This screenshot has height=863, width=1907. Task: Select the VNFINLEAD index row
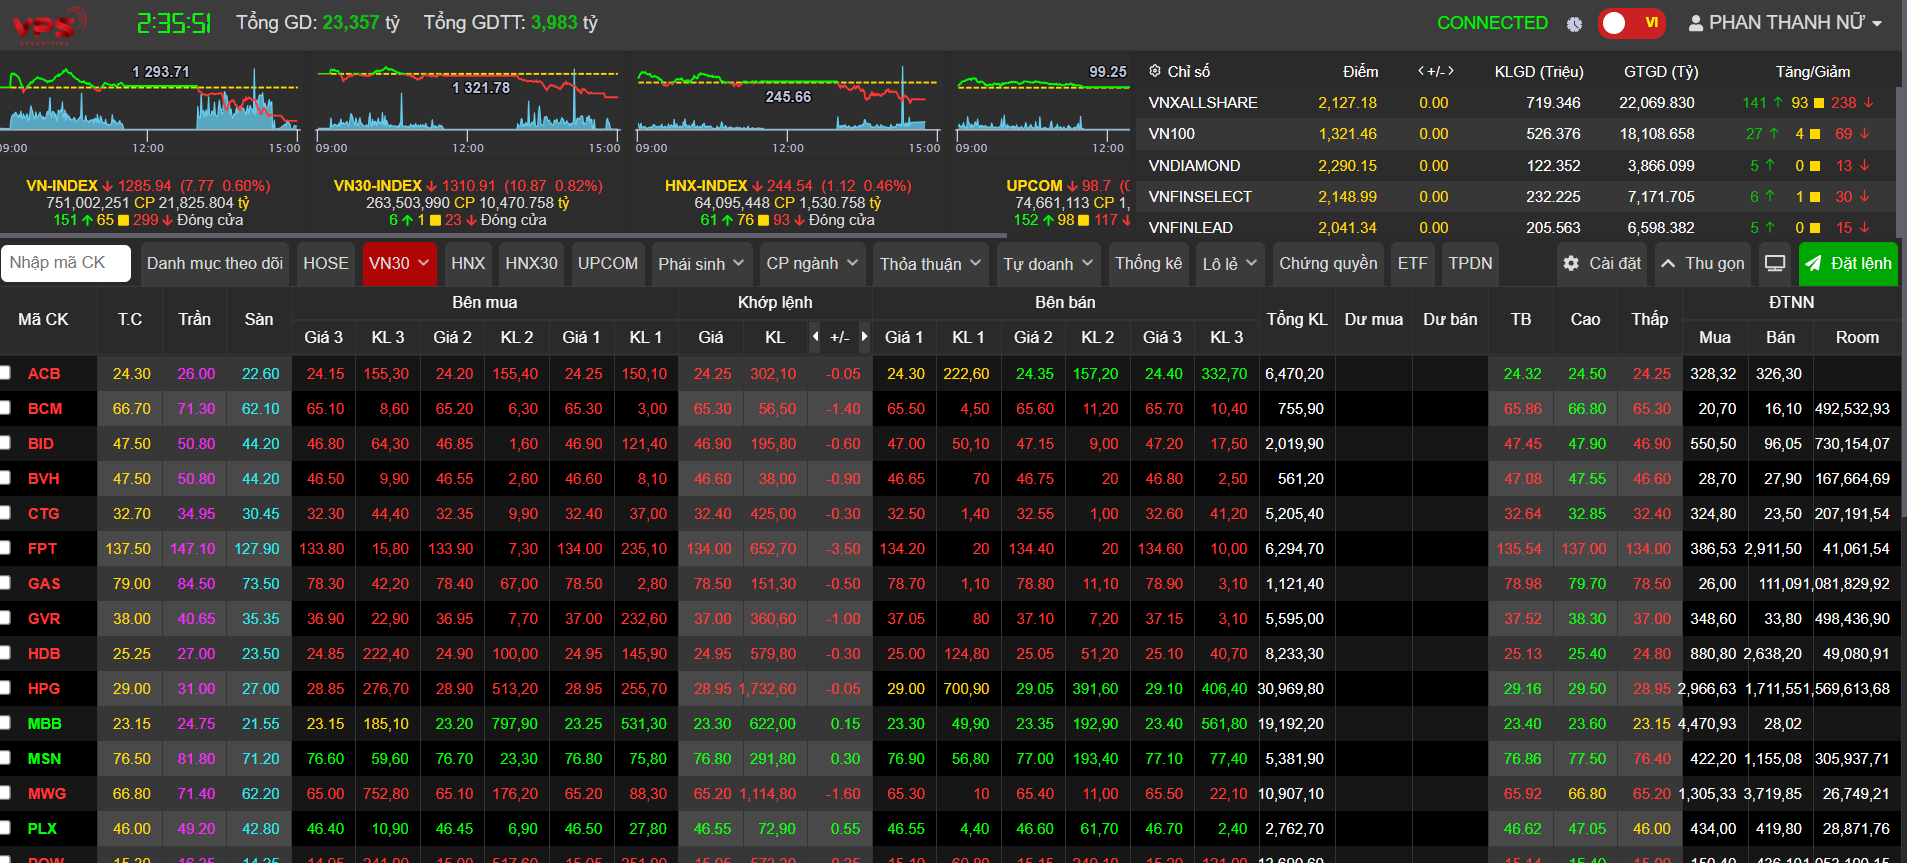coord(1518,227)
